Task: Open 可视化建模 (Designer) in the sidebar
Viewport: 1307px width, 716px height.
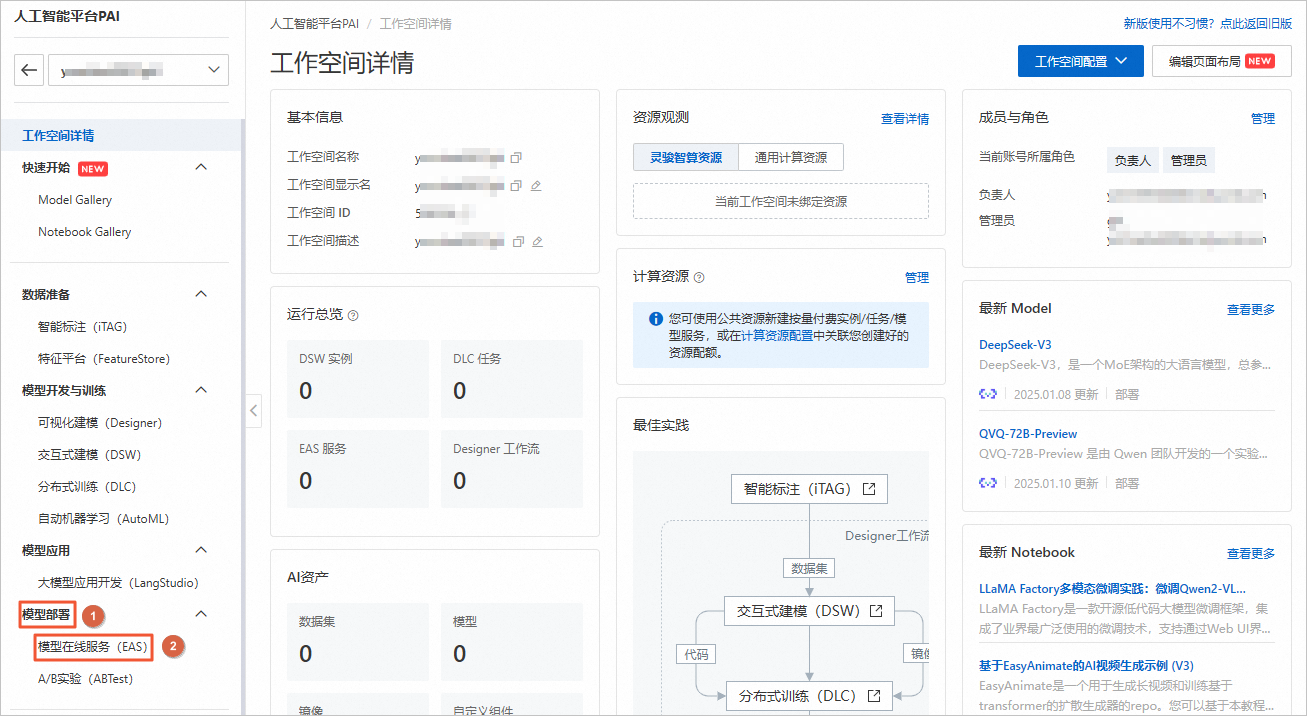Action: point(100,423)
